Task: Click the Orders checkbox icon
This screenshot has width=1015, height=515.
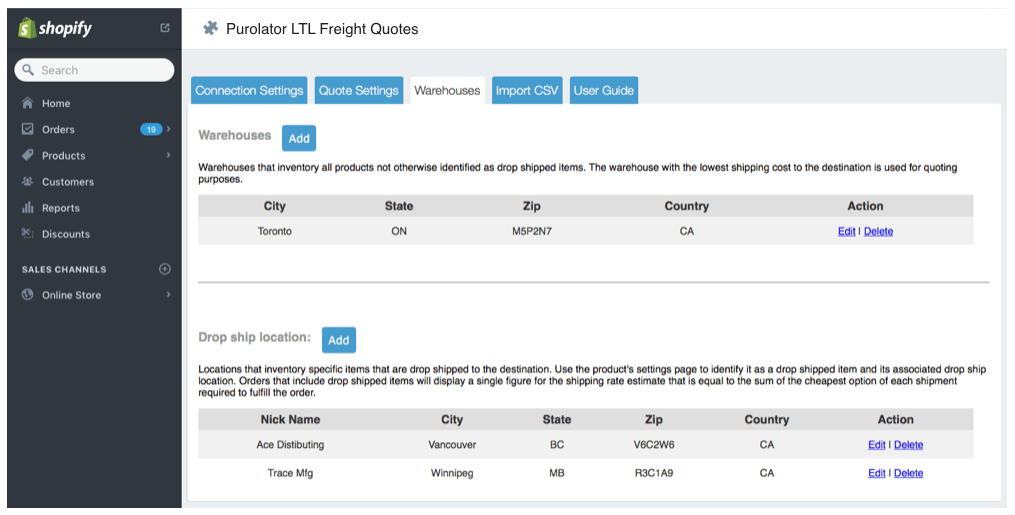Action: pos(27,129)
